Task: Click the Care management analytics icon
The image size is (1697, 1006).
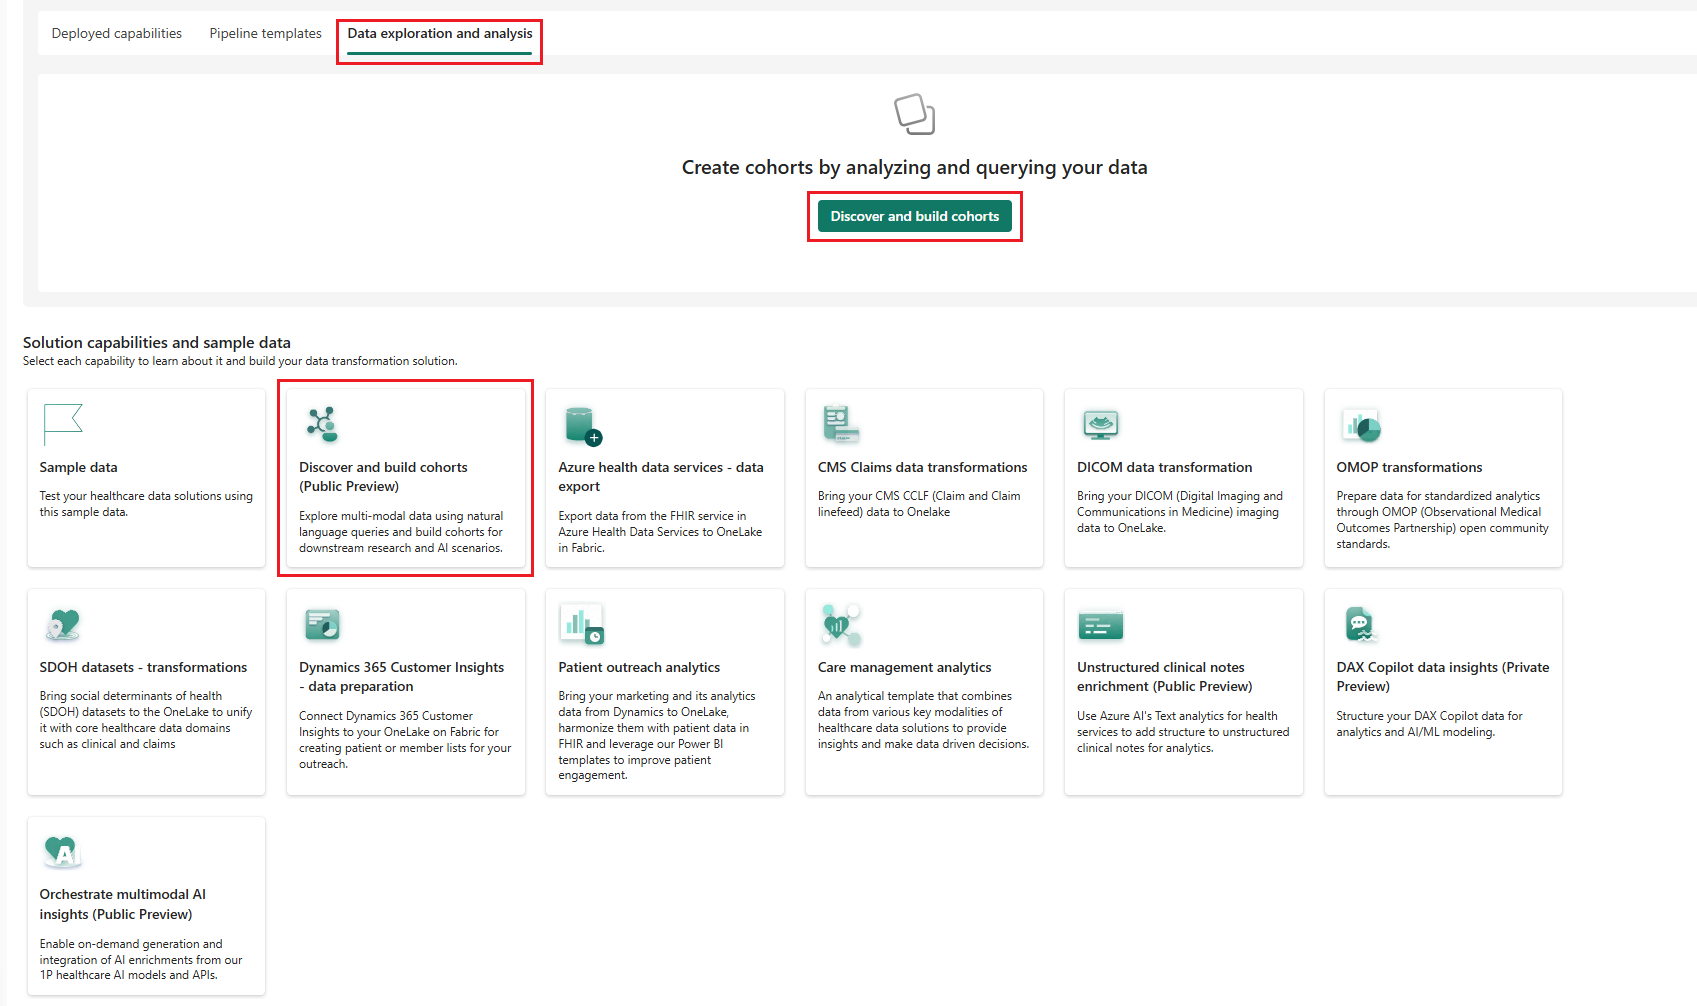Action: pos(840,625)
